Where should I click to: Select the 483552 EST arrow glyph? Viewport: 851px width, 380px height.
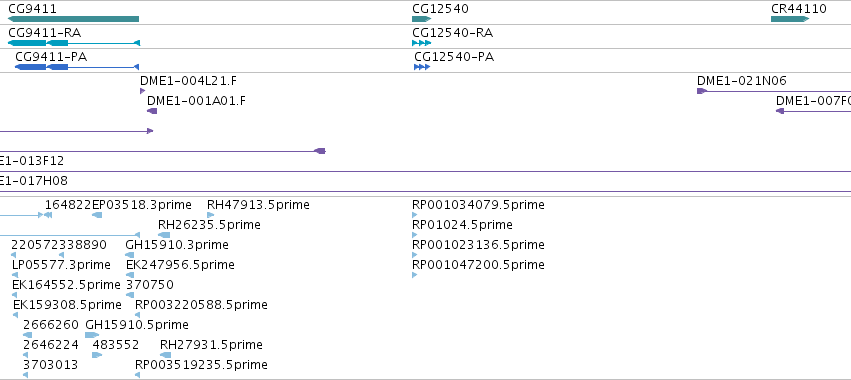click(97, 355)
